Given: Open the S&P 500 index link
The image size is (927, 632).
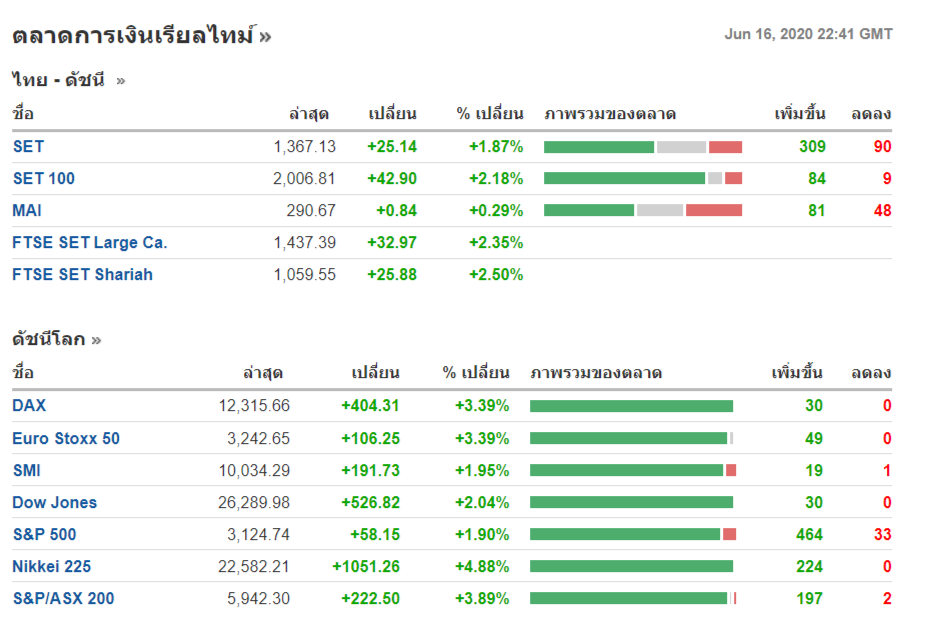Looking at the screenshot, I should [44, 535].
